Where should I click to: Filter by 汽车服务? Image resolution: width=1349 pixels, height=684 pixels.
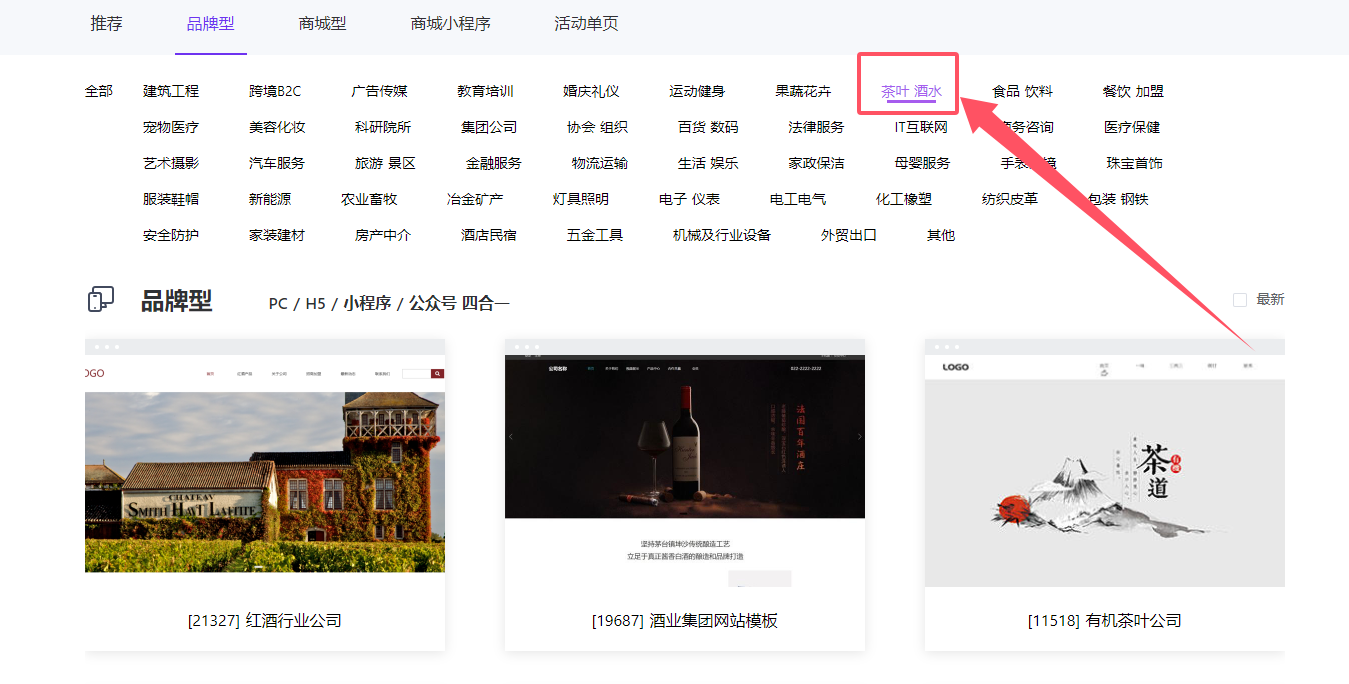click(x=277, y=163)
